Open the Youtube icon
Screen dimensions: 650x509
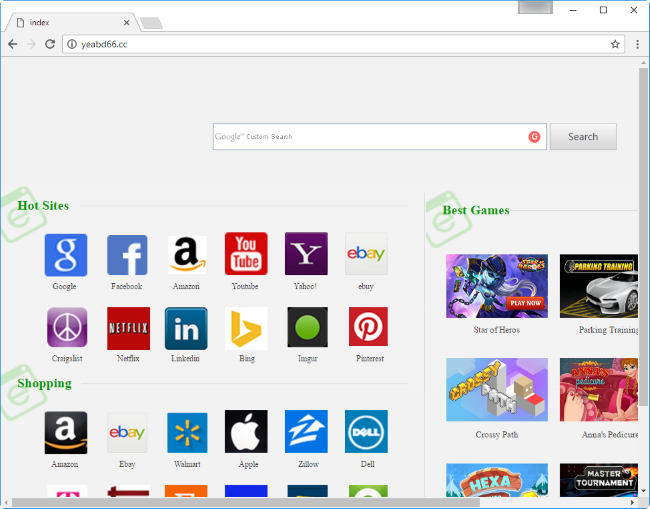click(x=246, y=254)
